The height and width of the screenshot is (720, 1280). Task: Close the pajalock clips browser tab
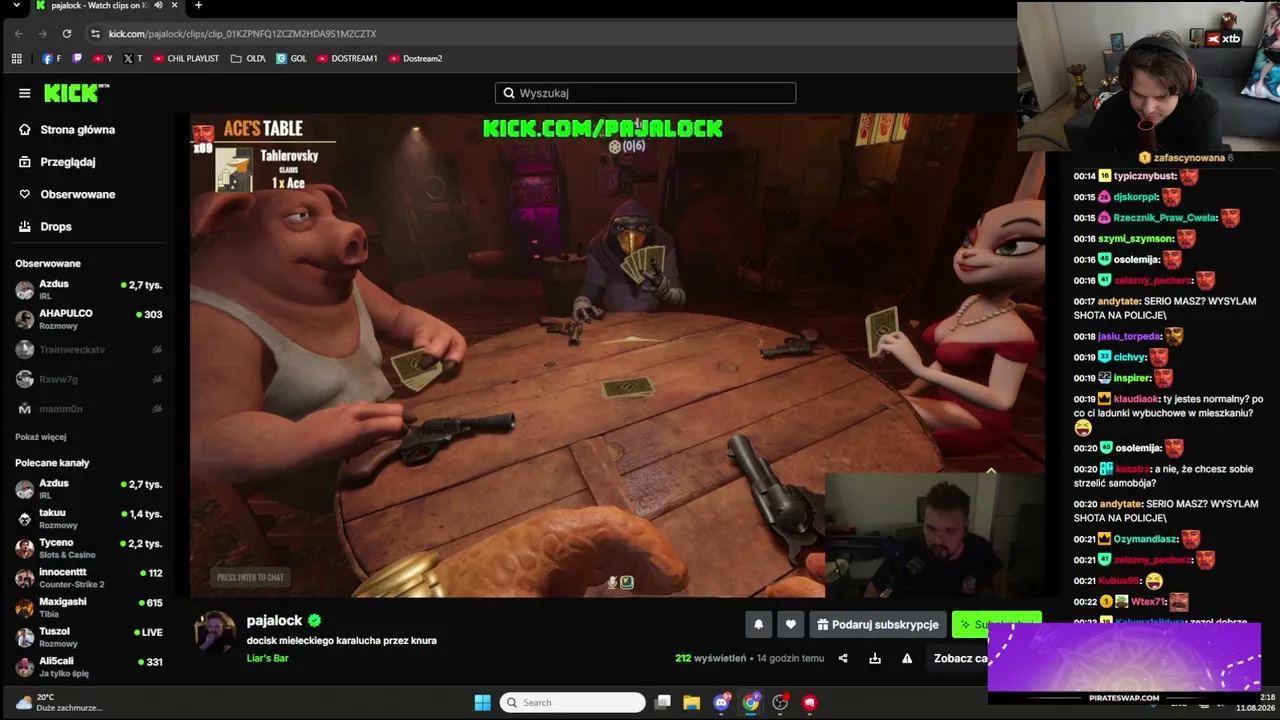(174, 6)
